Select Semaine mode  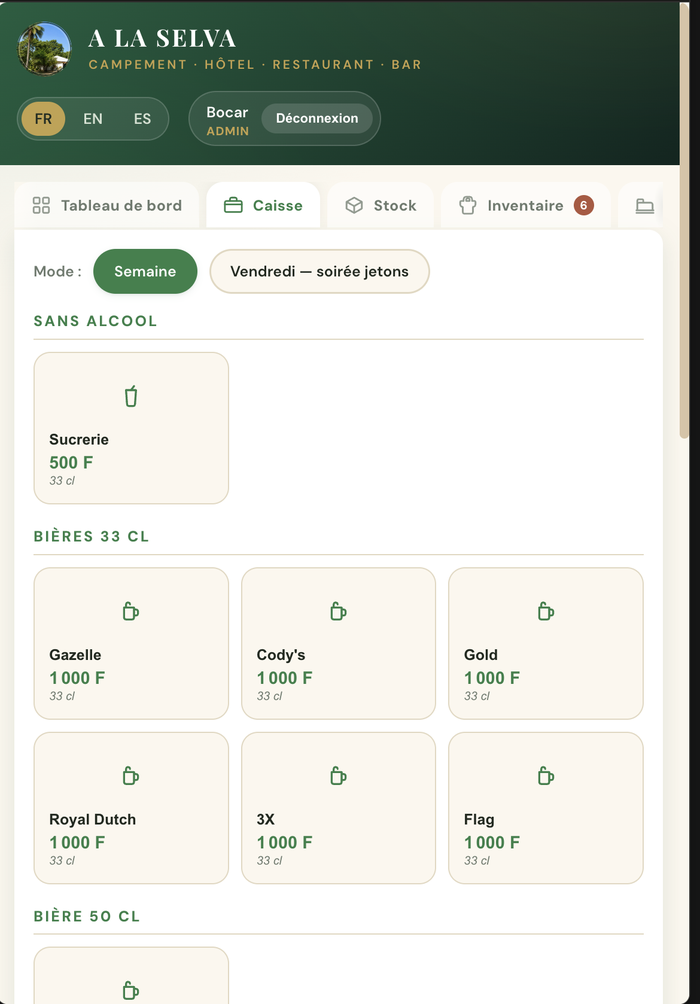click(x=145, y=271)
